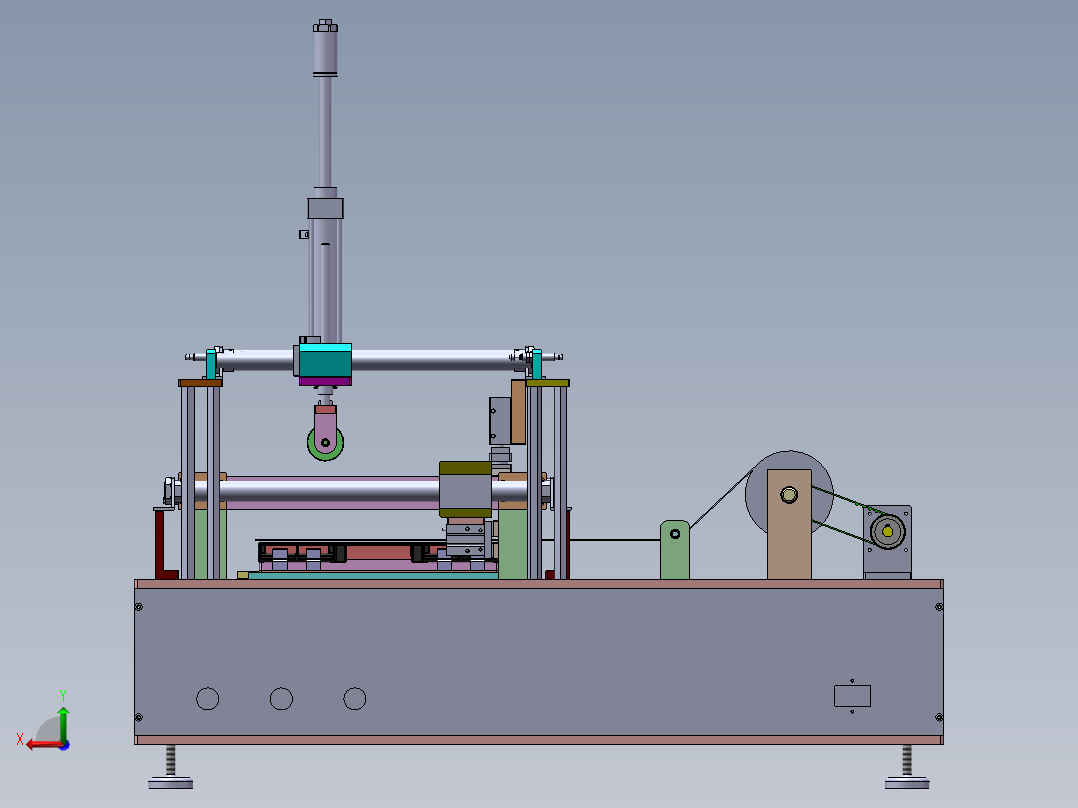Select the square collar block on the cylinder
1078x808 pixels.
(325, 208)
